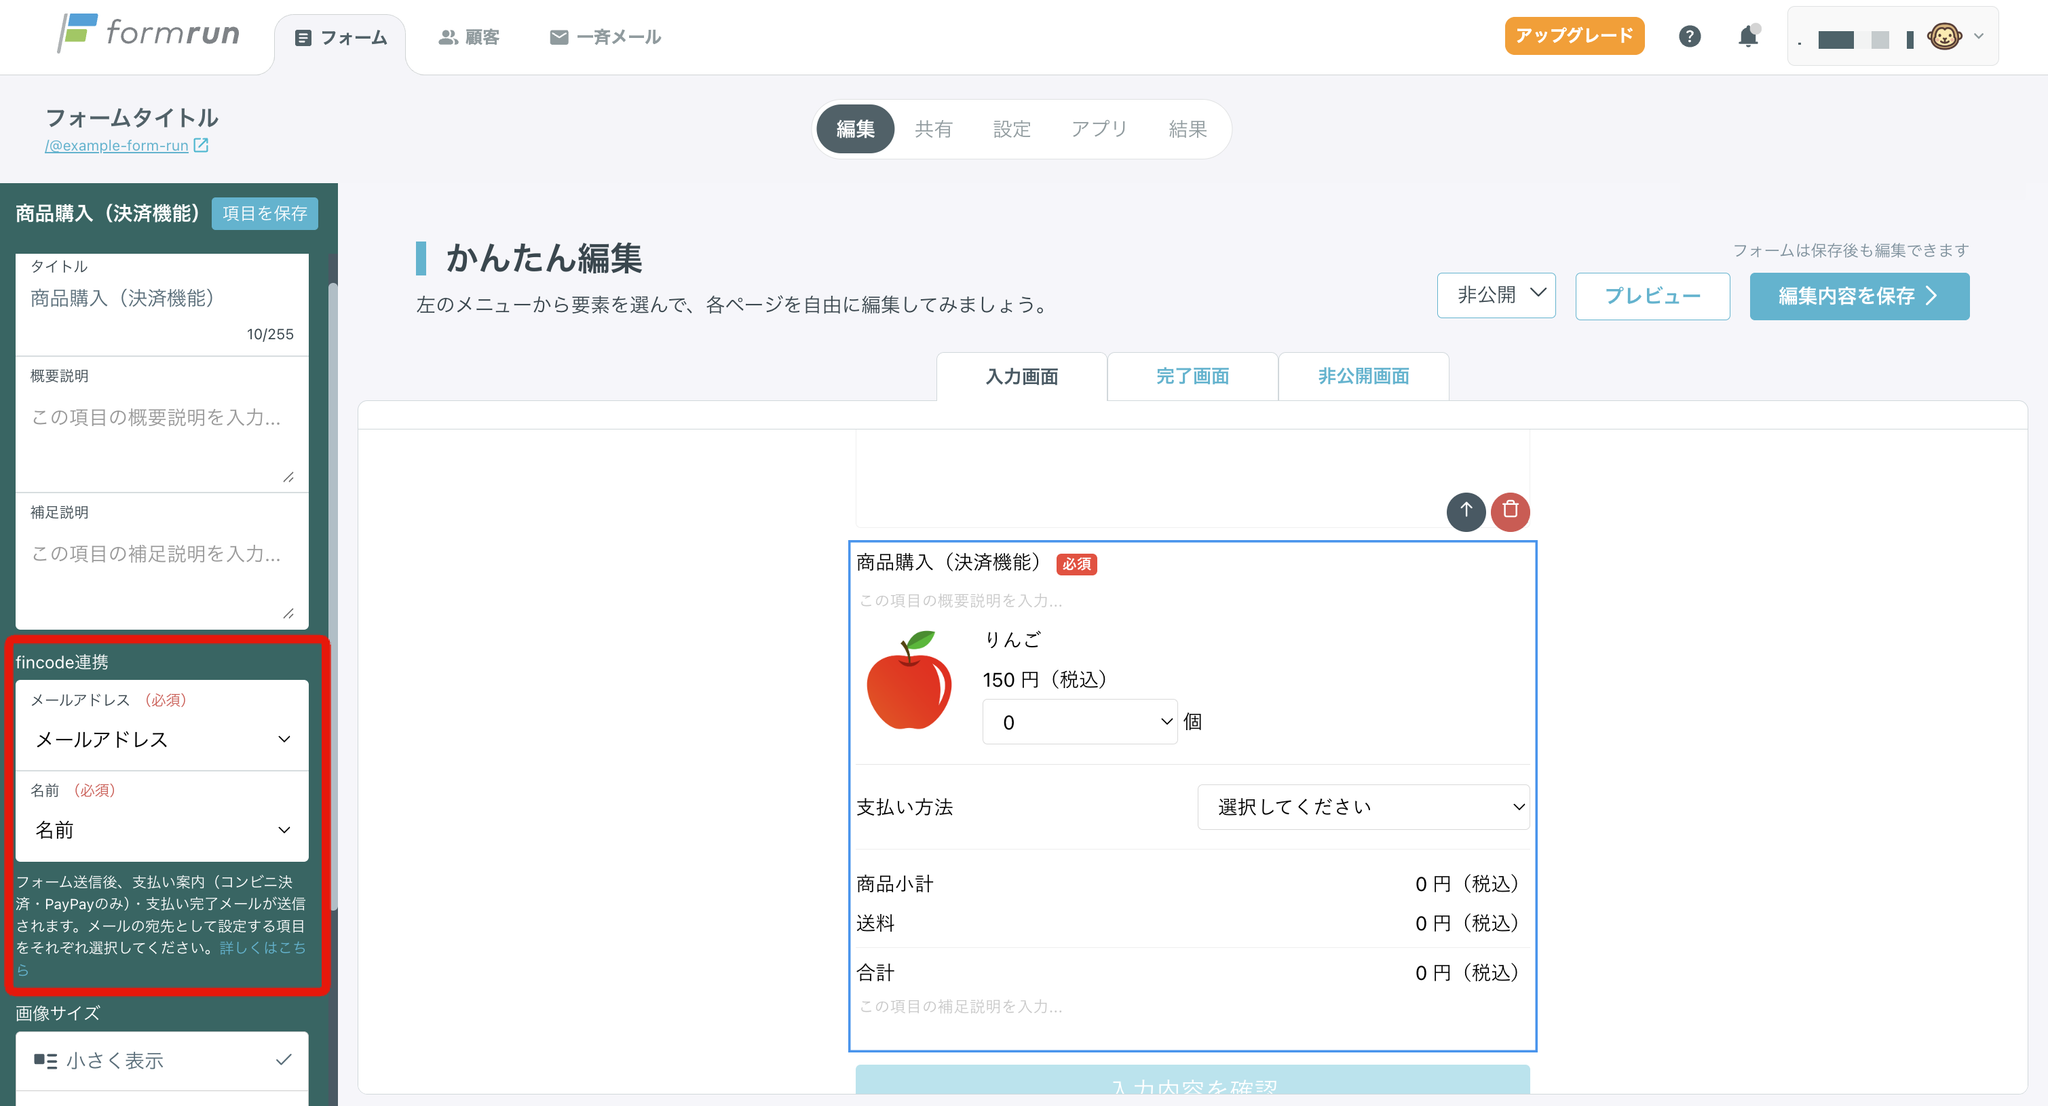
Task: Click the アップグレード button
Action: point(1574,36)
